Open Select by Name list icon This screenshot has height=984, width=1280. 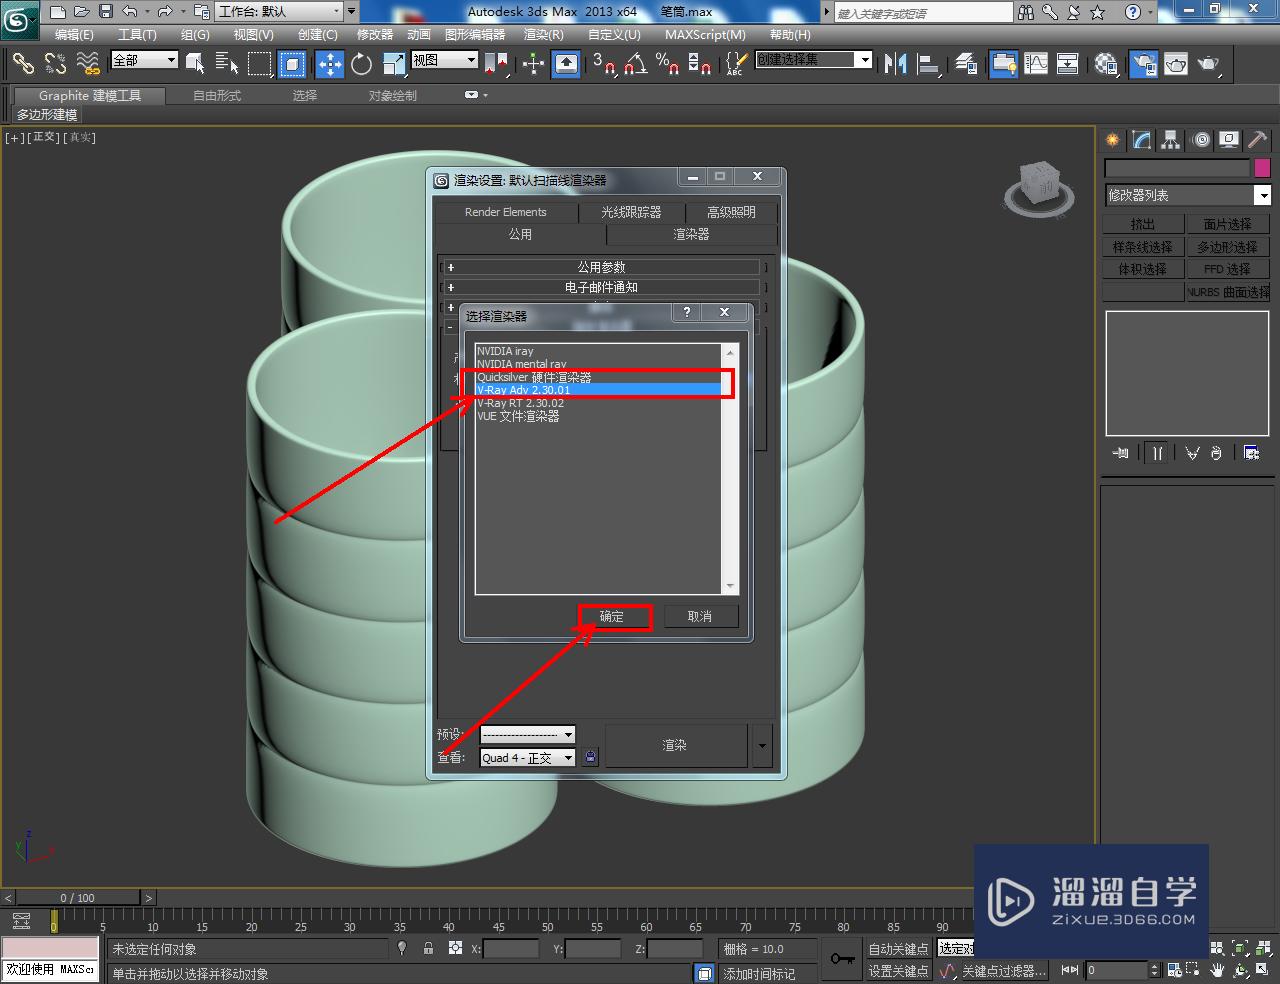tap(227, 64)
